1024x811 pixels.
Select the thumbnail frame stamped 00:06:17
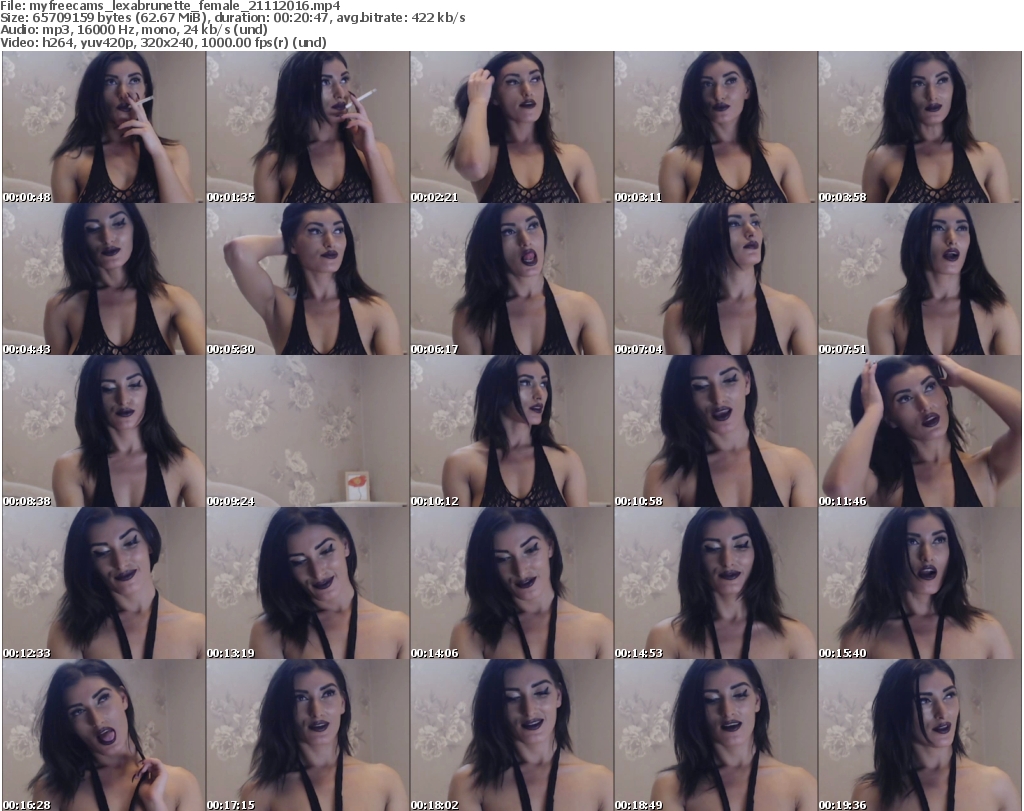pyautogui.click(x=512, y=279)
